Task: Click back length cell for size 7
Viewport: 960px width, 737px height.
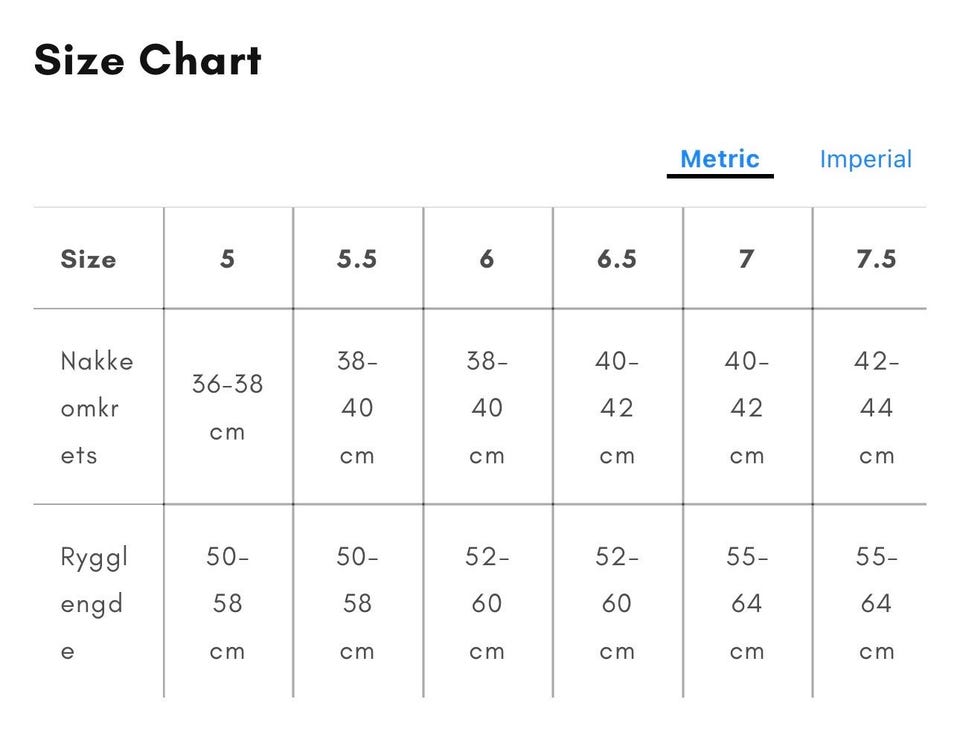Action: [x=746, y=604]
